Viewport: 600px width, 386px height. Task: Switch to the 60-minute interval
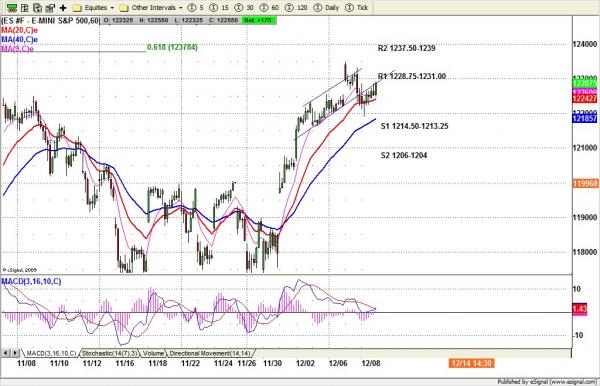pos(270,8)
